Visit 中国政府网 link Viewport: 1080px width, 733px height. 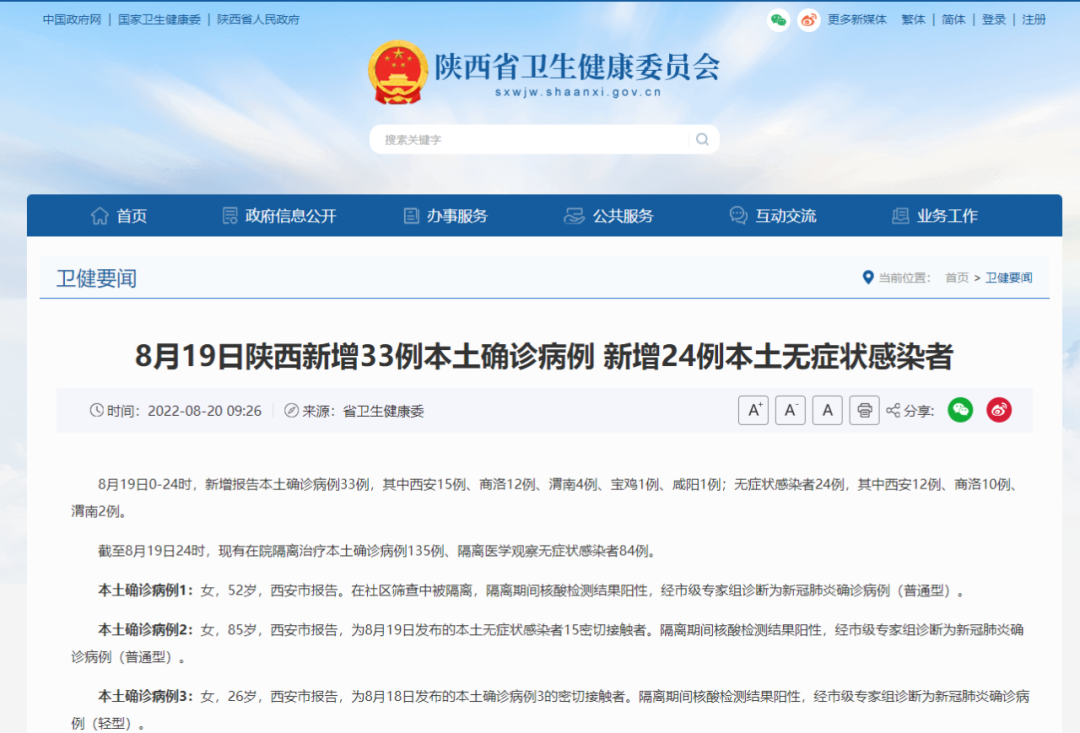[x=72, y=19]
